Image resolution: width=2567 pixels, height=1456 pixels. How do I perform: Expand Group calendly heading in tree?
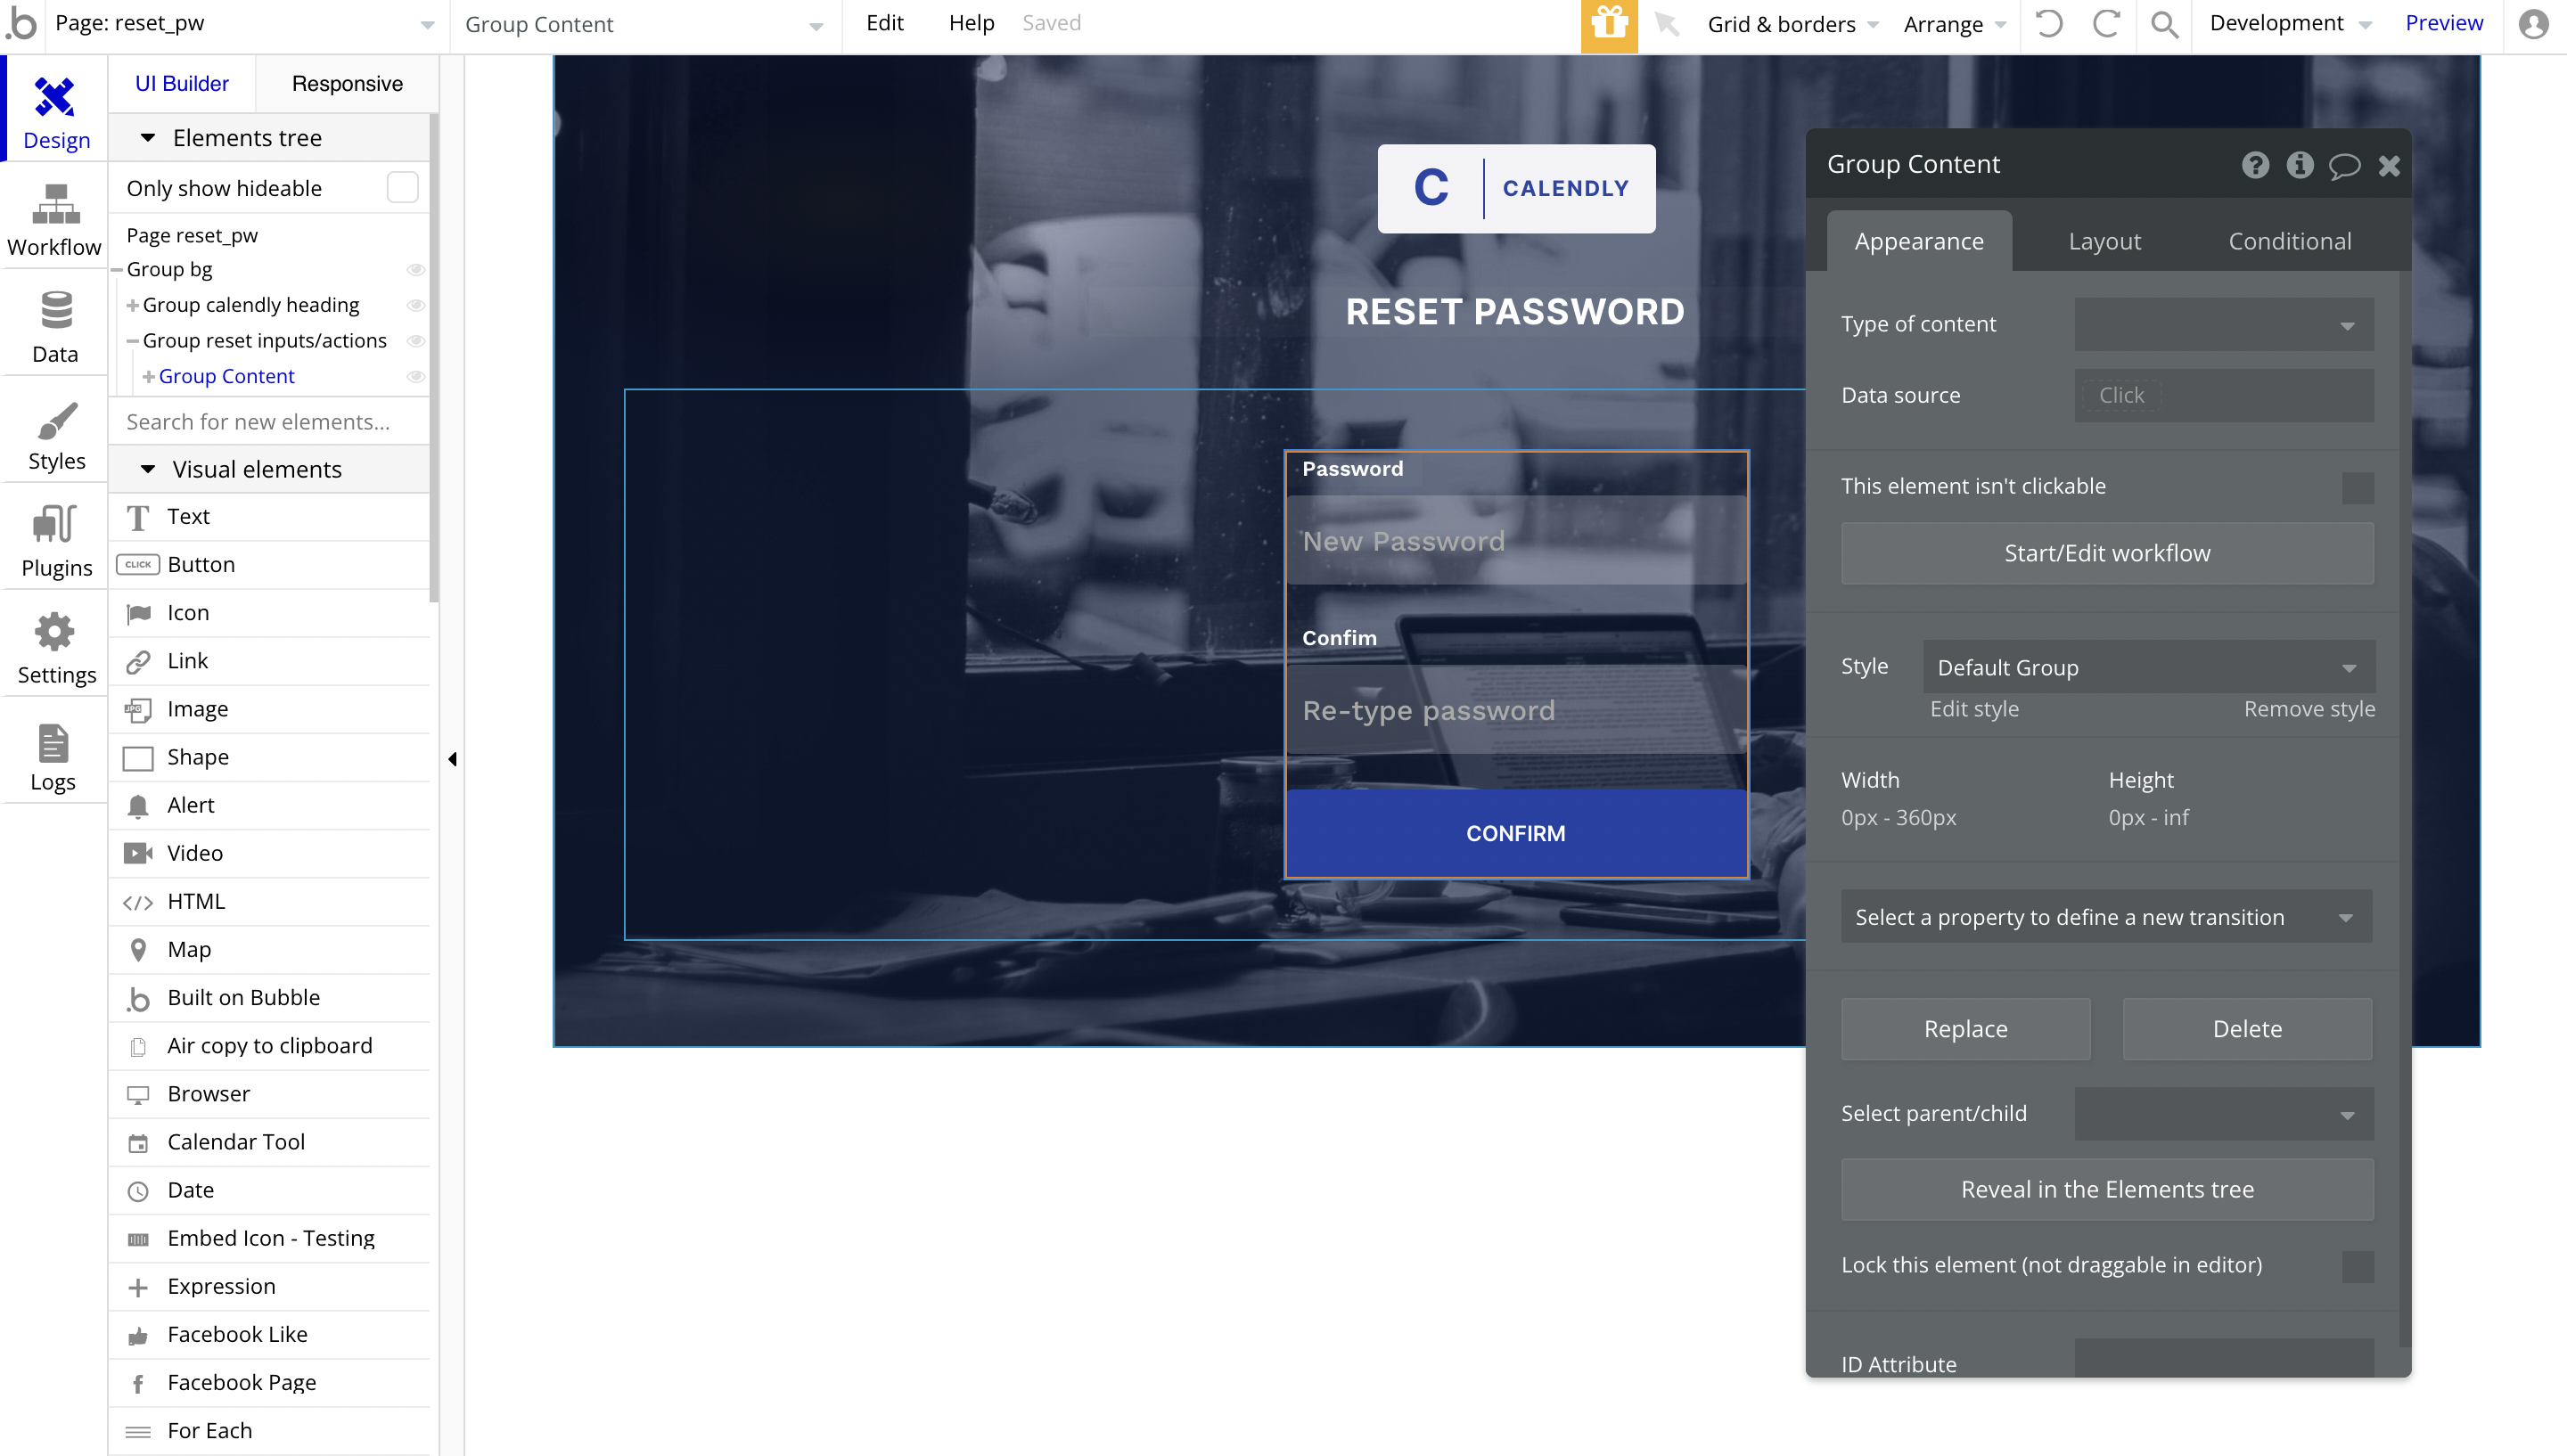(x=132, y=305)
